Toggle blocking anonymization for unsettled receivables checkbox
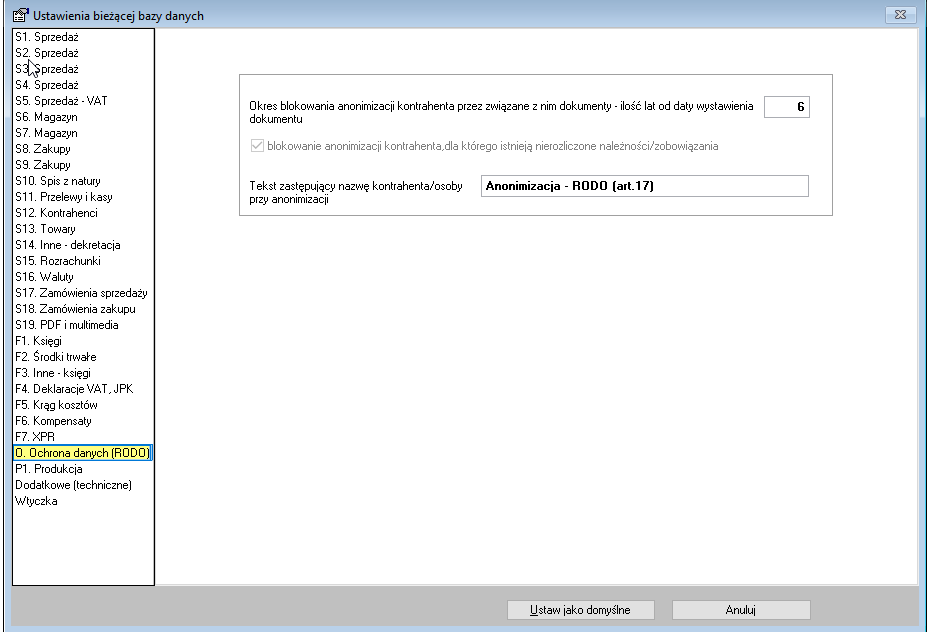 point(257,146)
